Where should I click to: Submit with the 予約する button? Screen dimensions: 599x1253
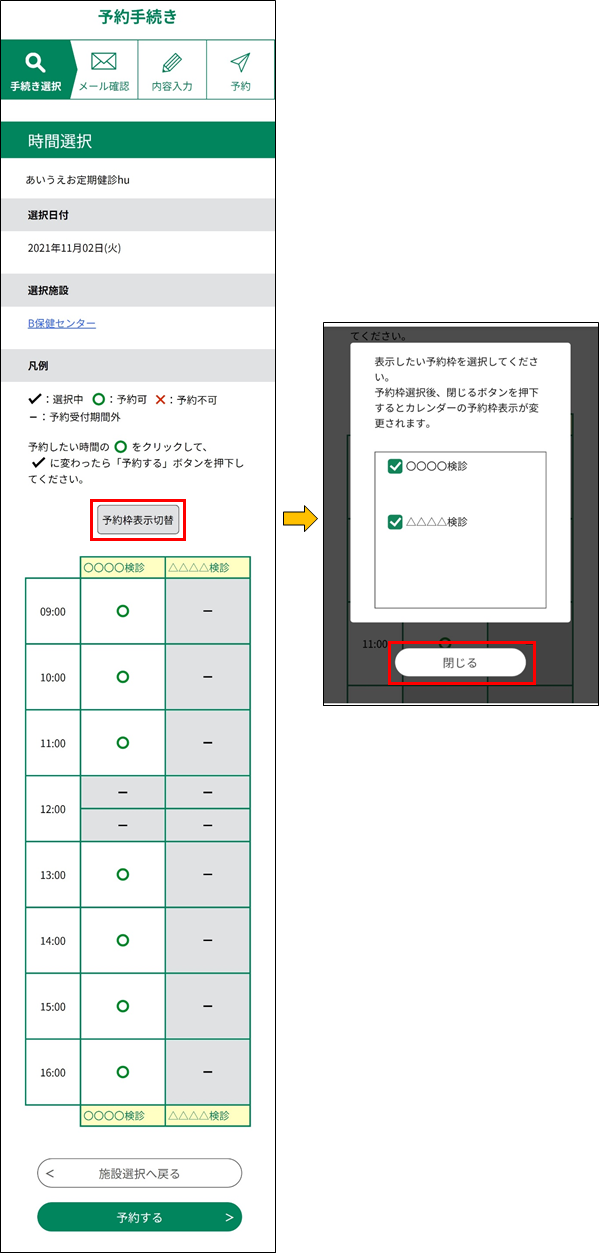click(140, 1217)
